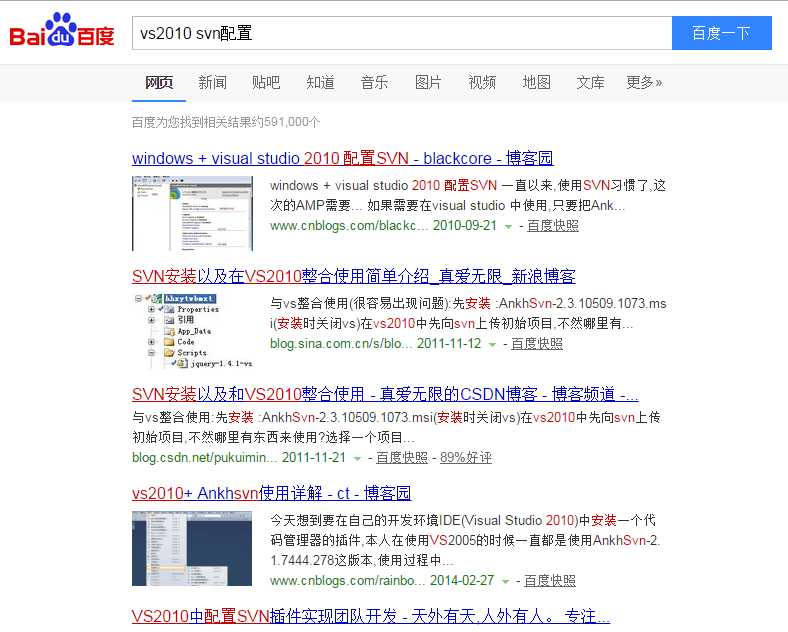Screen dimensions: 788x632
Task: Expand the dropdown arrow after 2010-09-21
Action: [508, 227]
